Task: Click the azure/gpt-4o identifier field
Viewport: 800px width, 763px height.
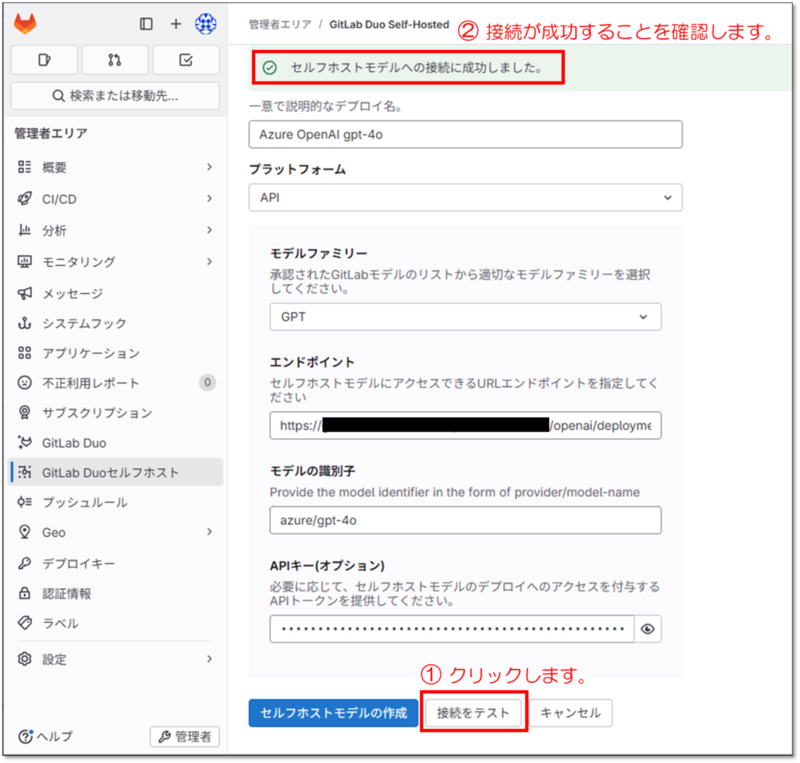Action: [x=465, y=520]
